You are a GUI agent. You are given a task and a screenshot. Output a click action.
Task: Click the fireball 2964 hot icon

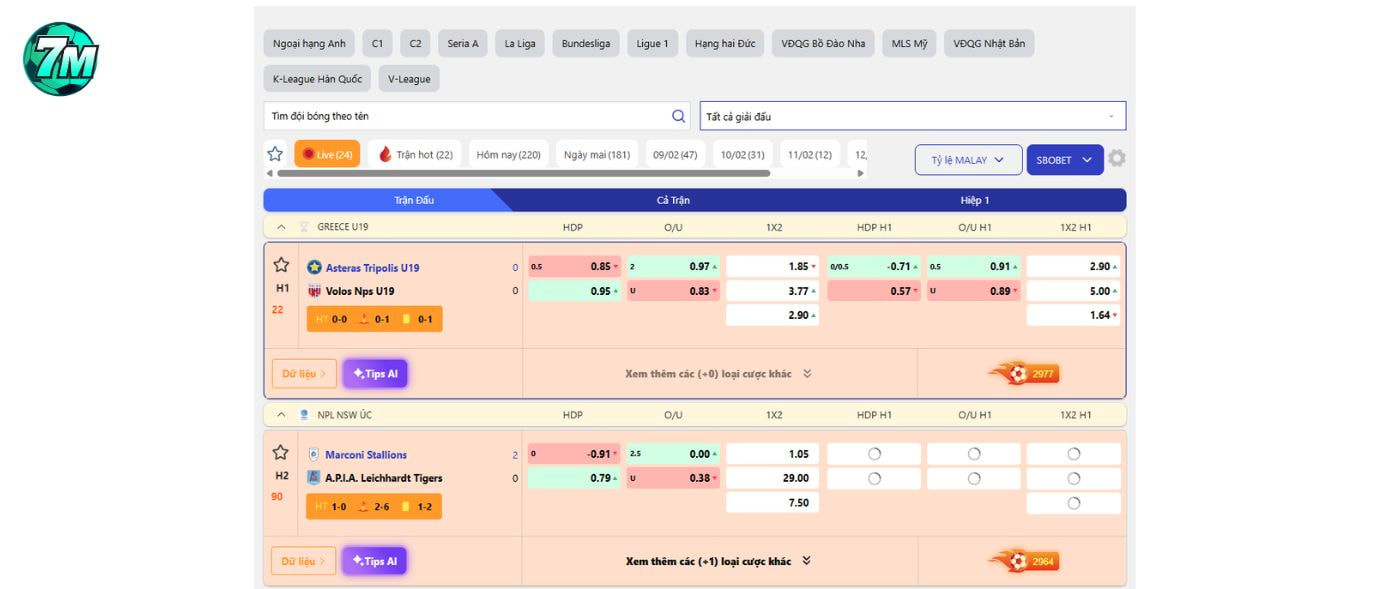click(1023, 561)
